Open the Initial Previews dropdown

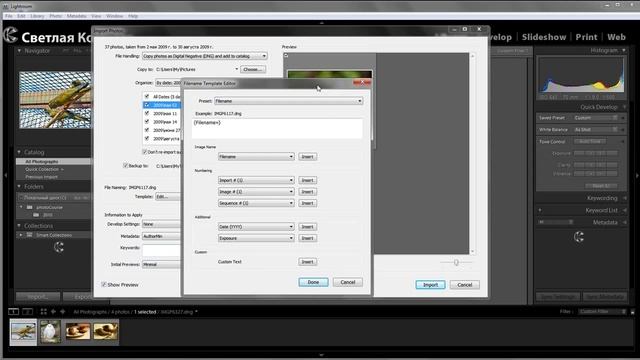[x=161, y=264]
